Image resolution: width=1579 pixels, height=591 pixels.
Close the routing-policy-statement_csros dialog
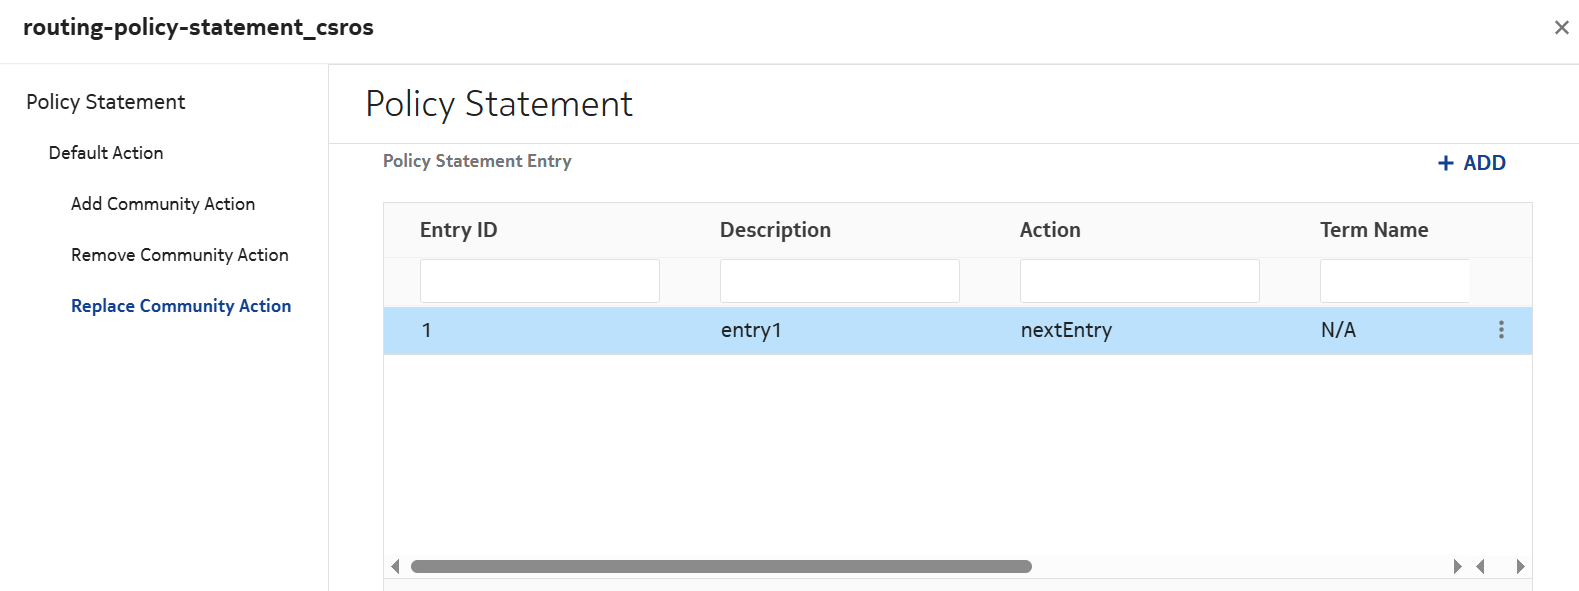click(1561, 28)
